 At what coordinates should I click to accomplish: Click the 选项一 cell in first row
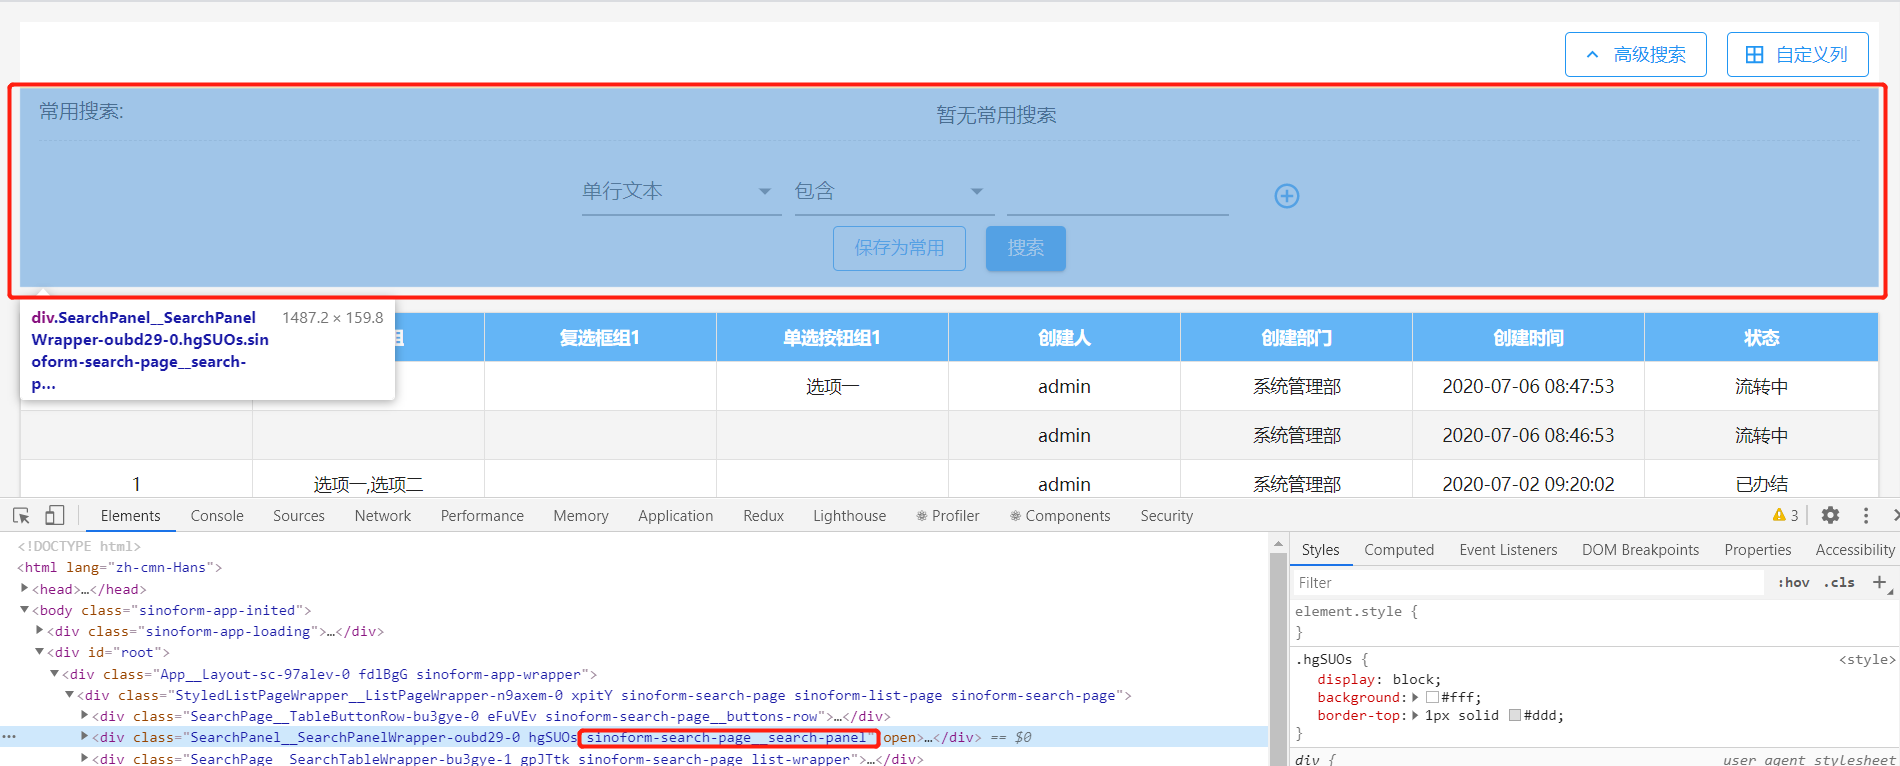coord(832,386)
